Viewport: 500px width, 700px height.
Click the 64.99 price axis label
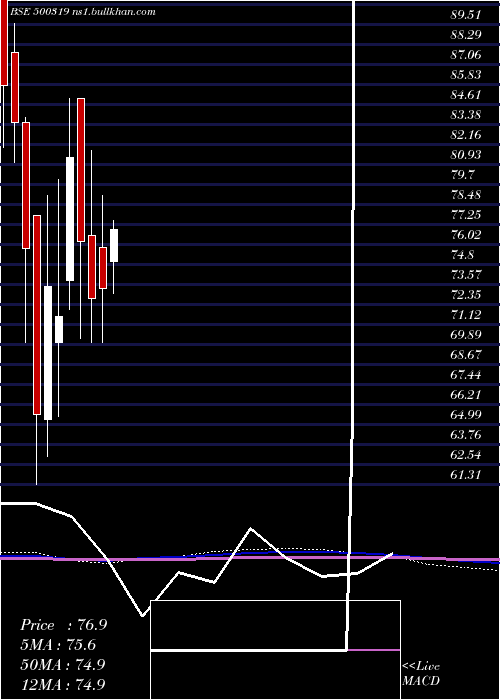(466, 415)
